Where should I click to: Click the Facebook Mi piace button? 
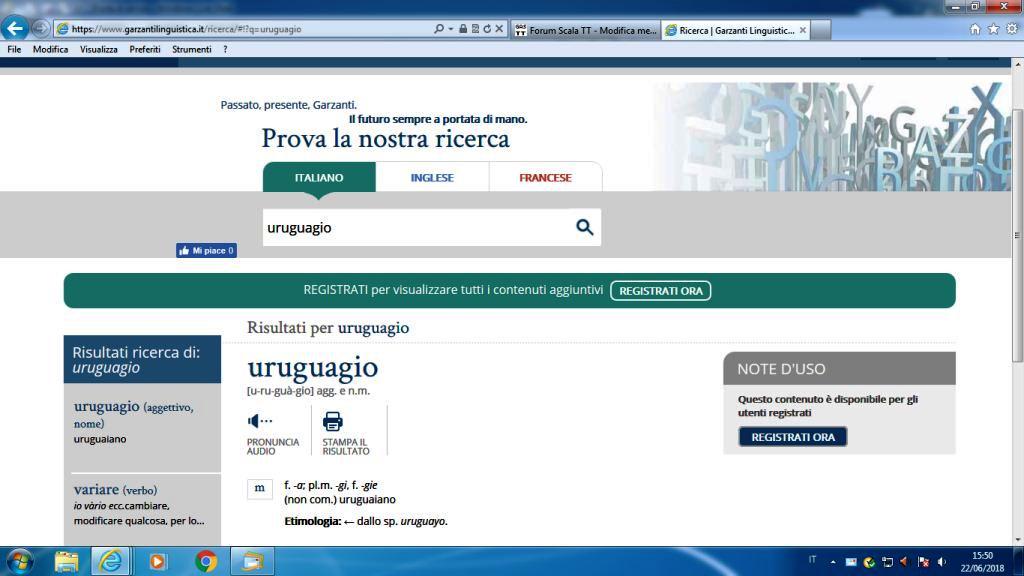pyautogui.click(x=206, y=250)
